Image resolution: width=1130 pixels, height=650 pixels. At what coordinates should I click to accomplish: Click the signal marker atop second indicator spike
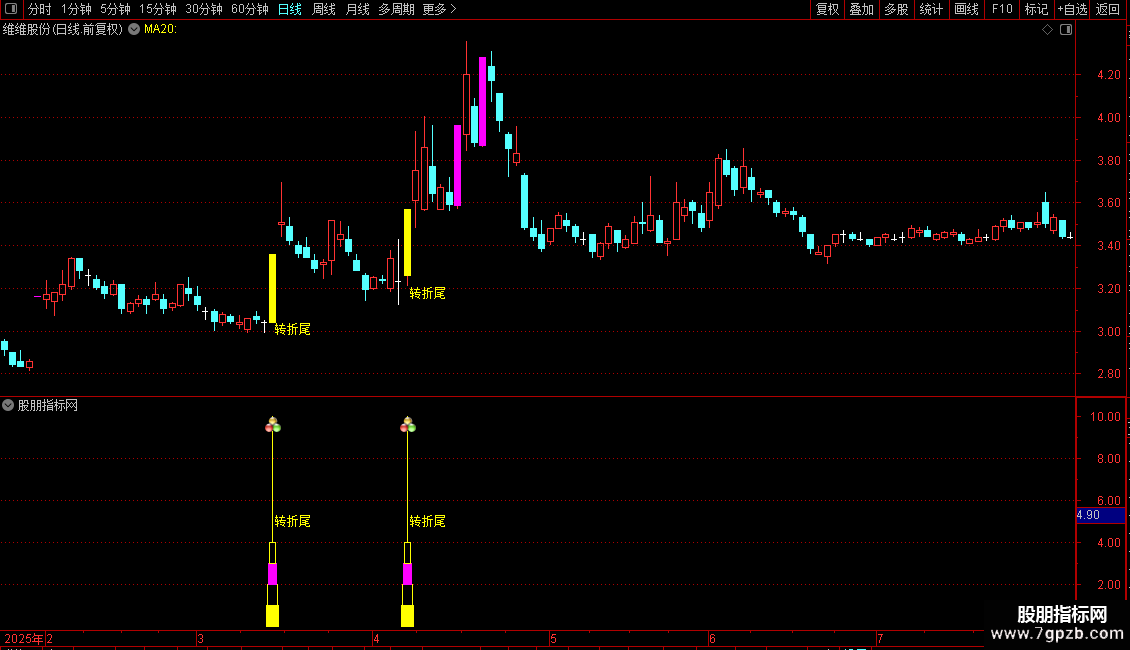pos(407,424)
